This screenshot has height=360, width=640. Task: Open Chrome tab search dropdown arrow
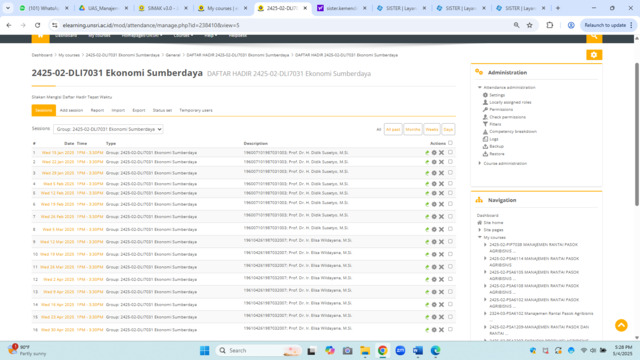tap(8, 8)
